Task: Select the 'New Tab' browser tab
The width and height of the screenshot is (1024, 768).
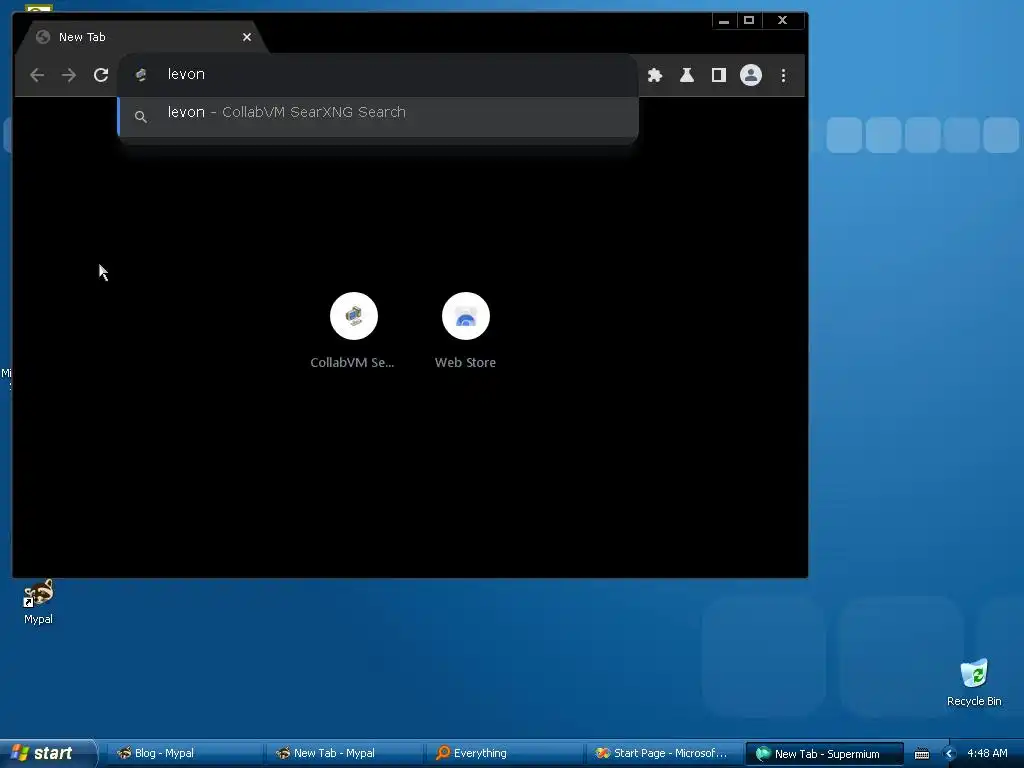Action: [x=144, y=37]
